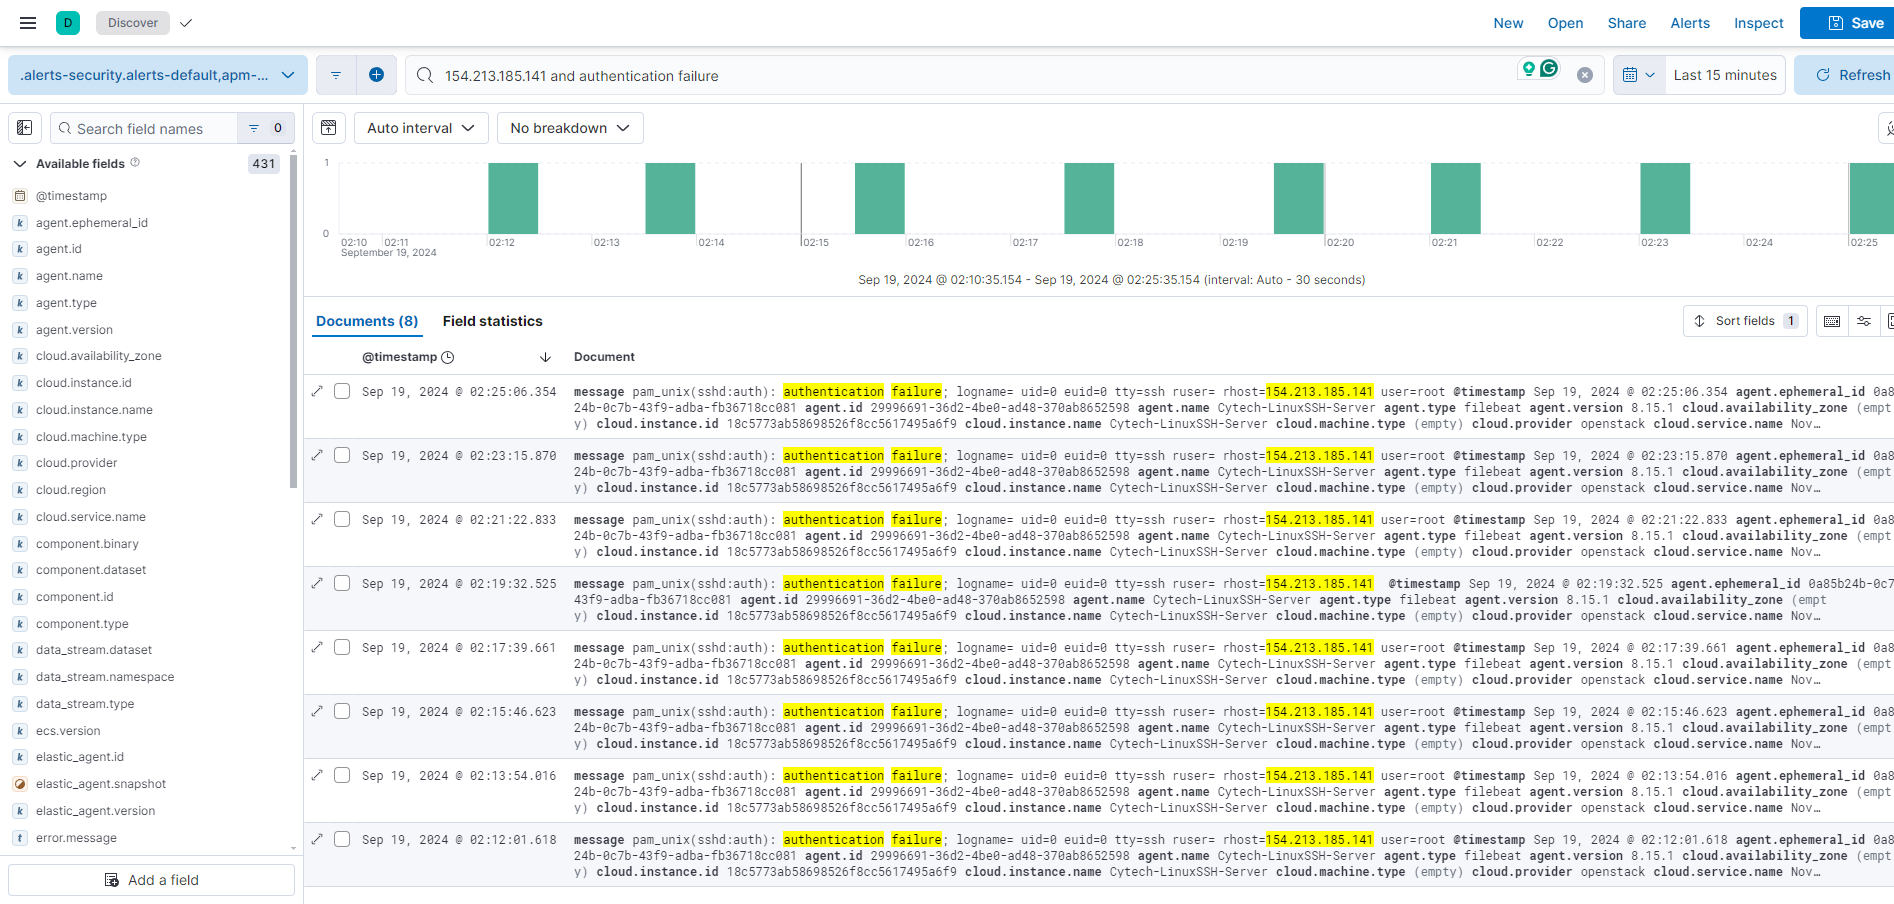Select checkbox for 02:21:22.833 document
The height and width of the screenshot is (904, 1894).
coord(342,519)
